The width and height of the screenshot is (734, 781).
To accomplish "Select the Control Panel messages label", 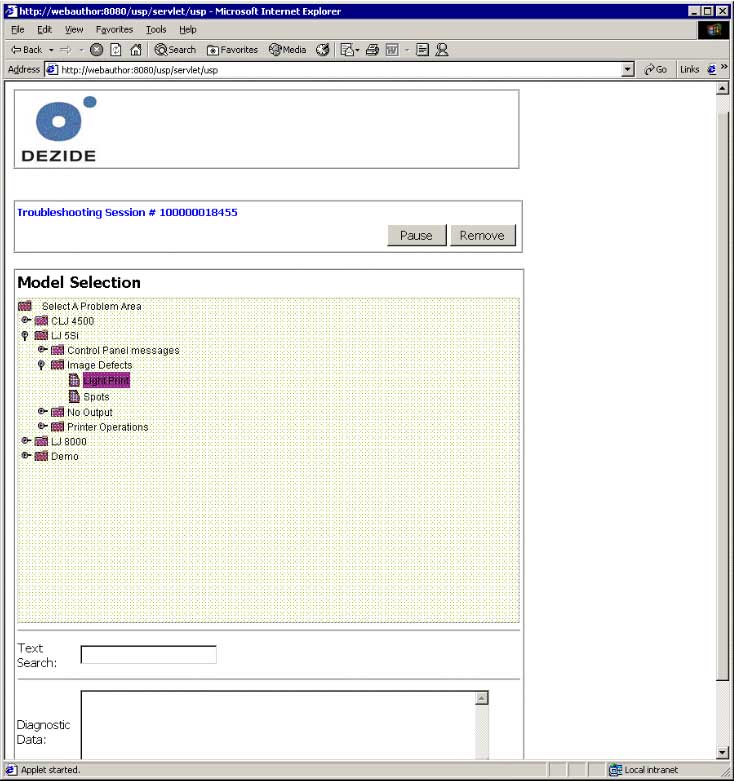I will click(x=123, y=351).
